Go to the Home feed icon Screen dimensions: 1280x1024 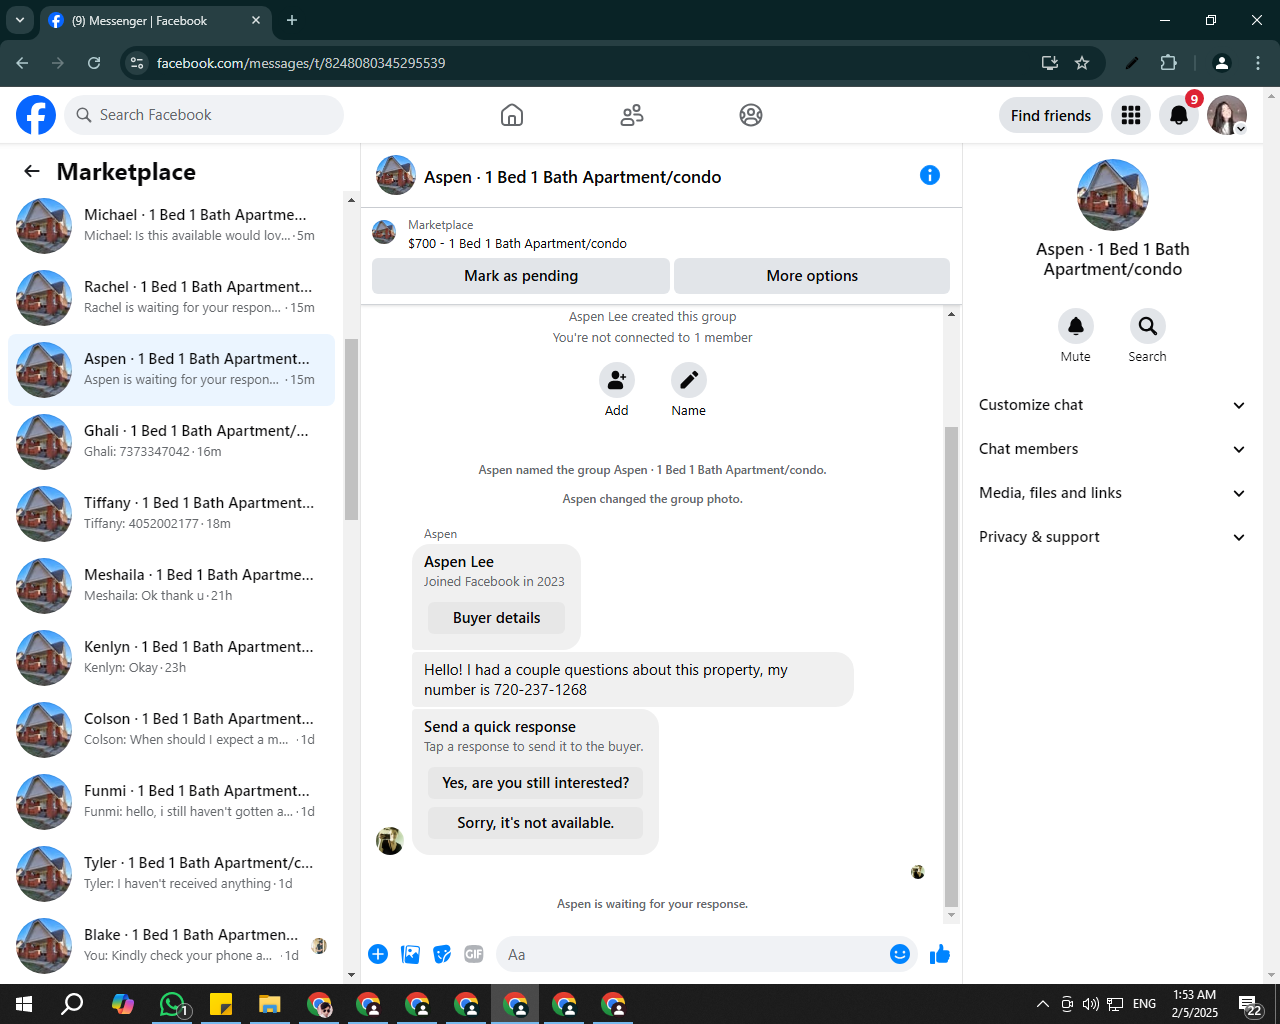pyautogui.click(x=512, y=115)
